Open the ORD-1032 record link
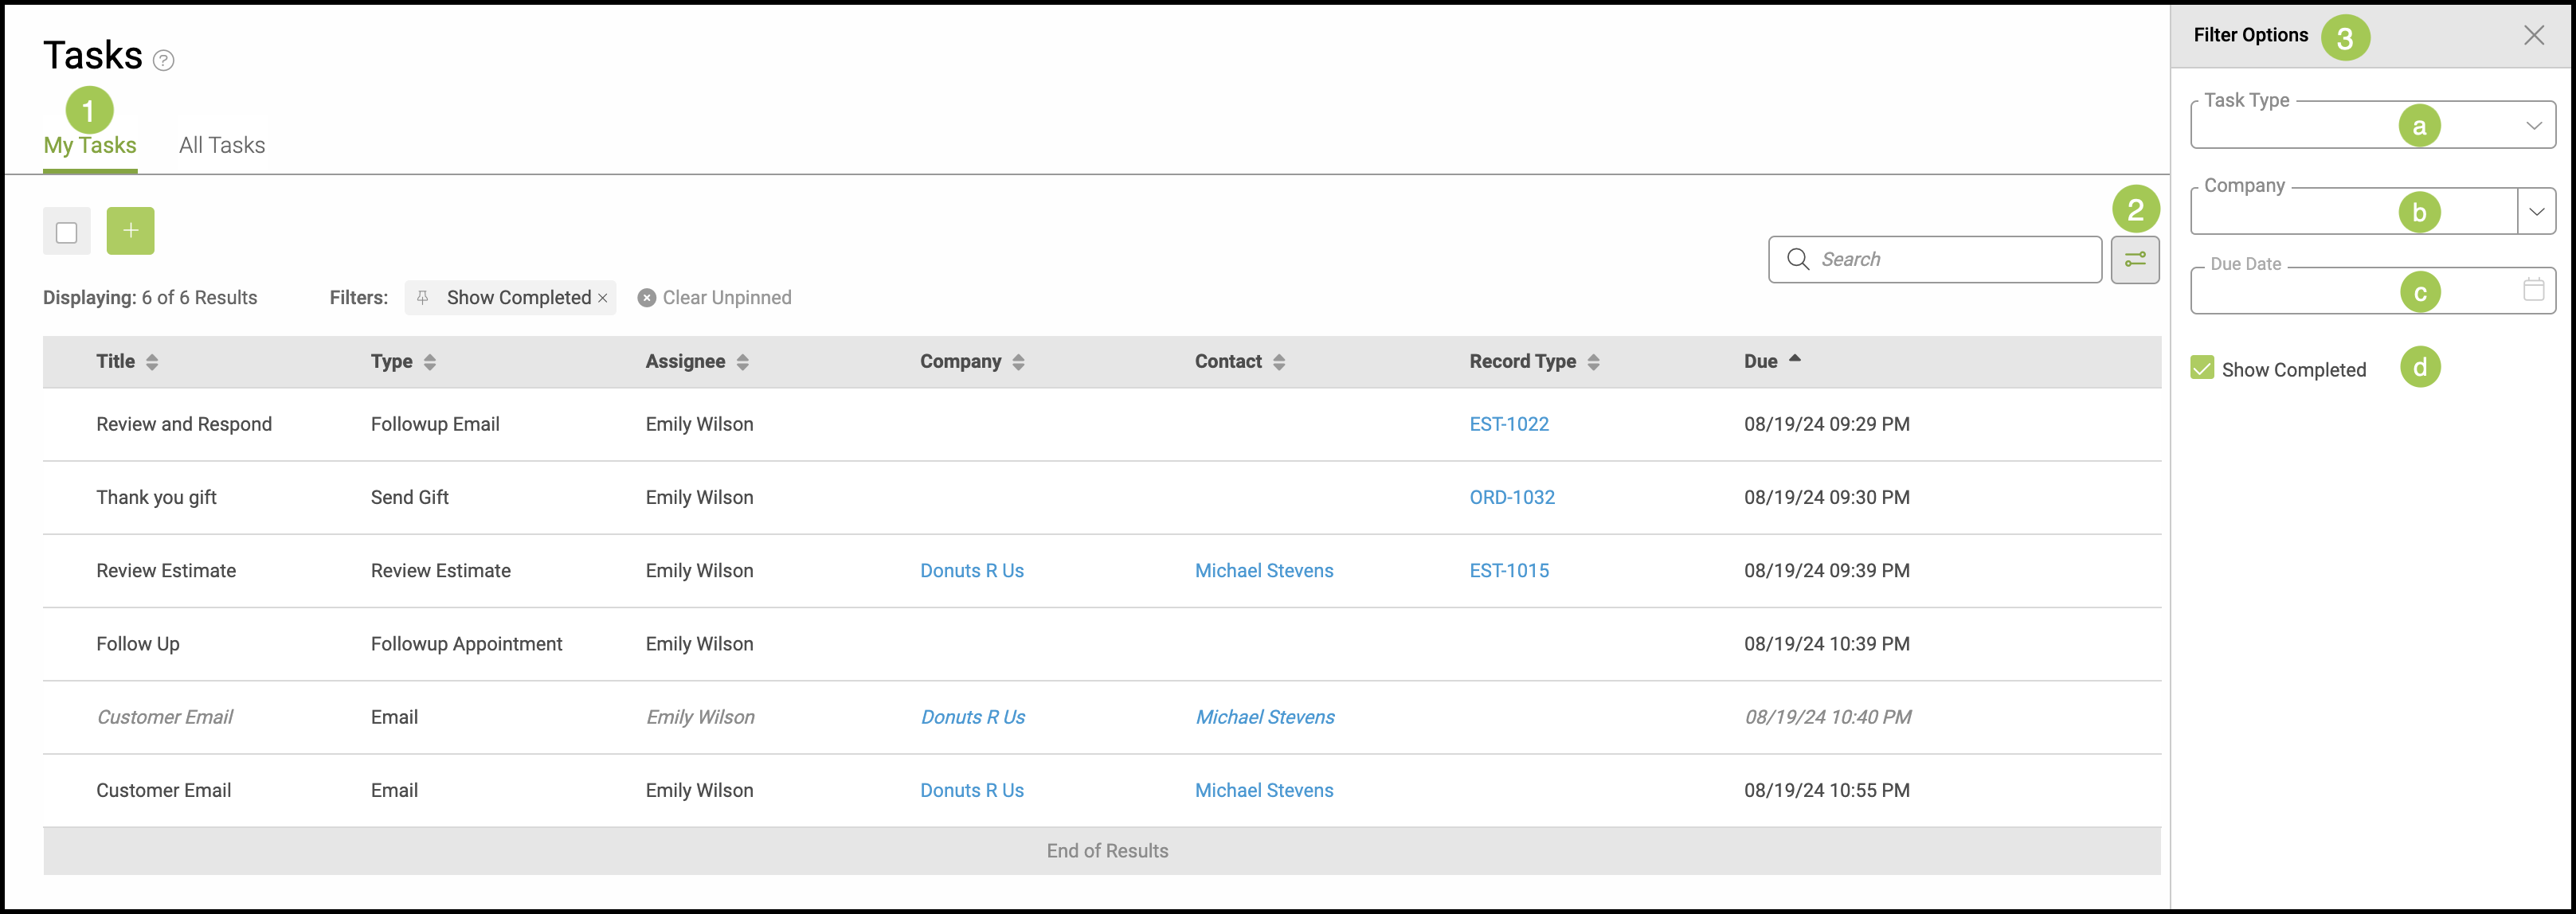The image size is (2576, 914). (x=1511, y=498)
